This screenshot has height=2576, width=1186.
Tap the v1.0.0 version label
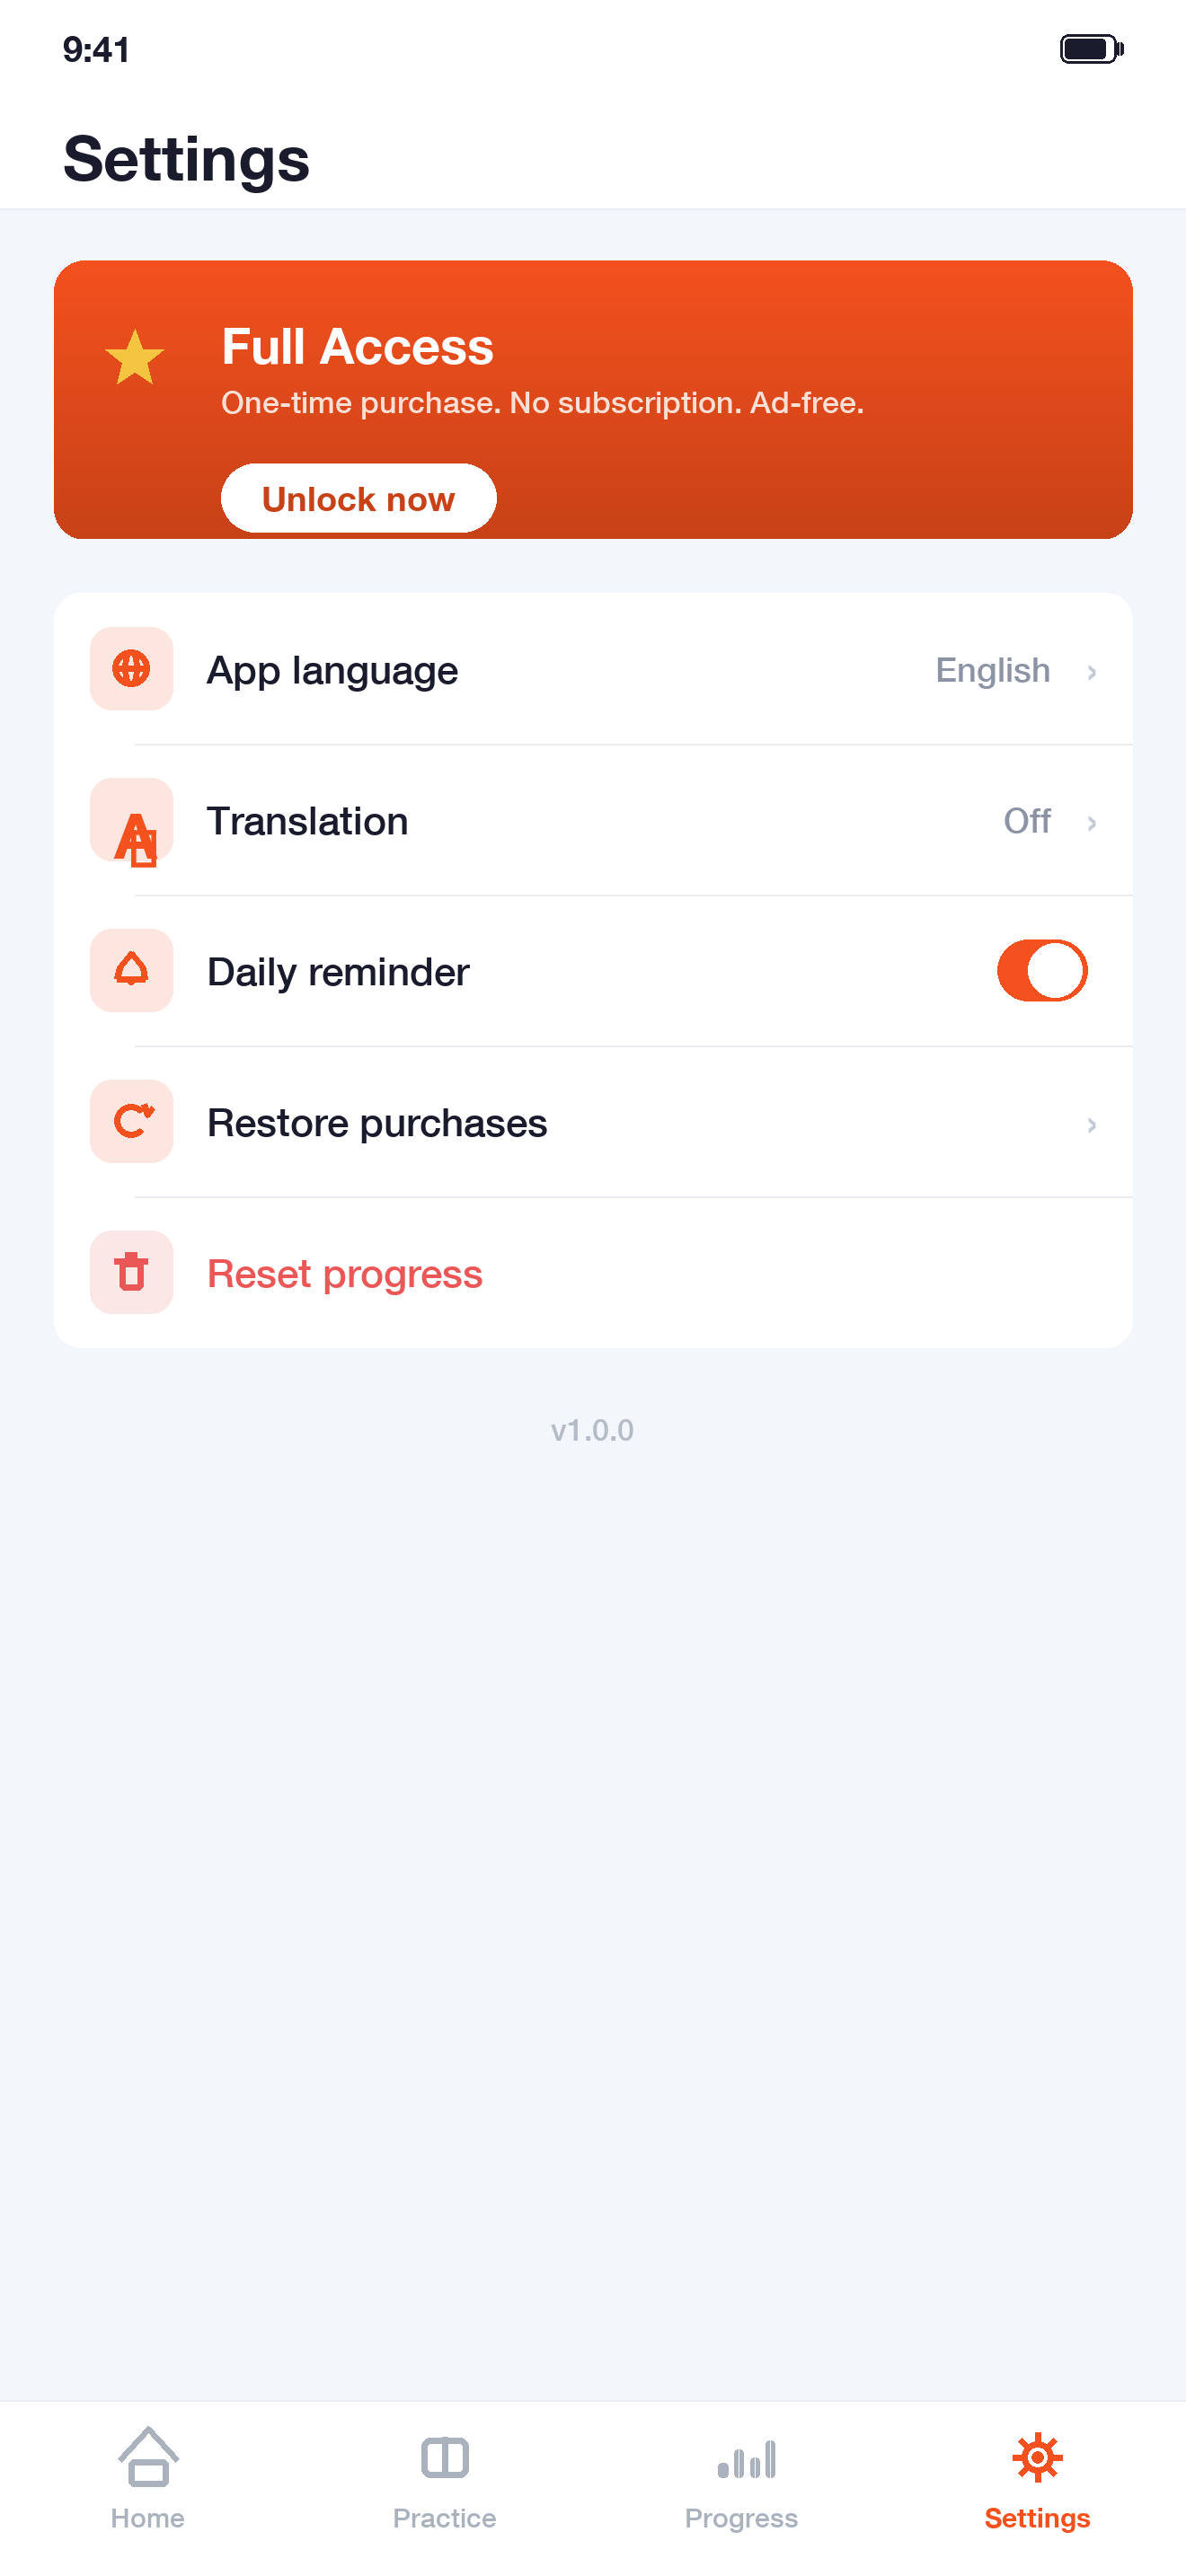tap(592, 1430)
